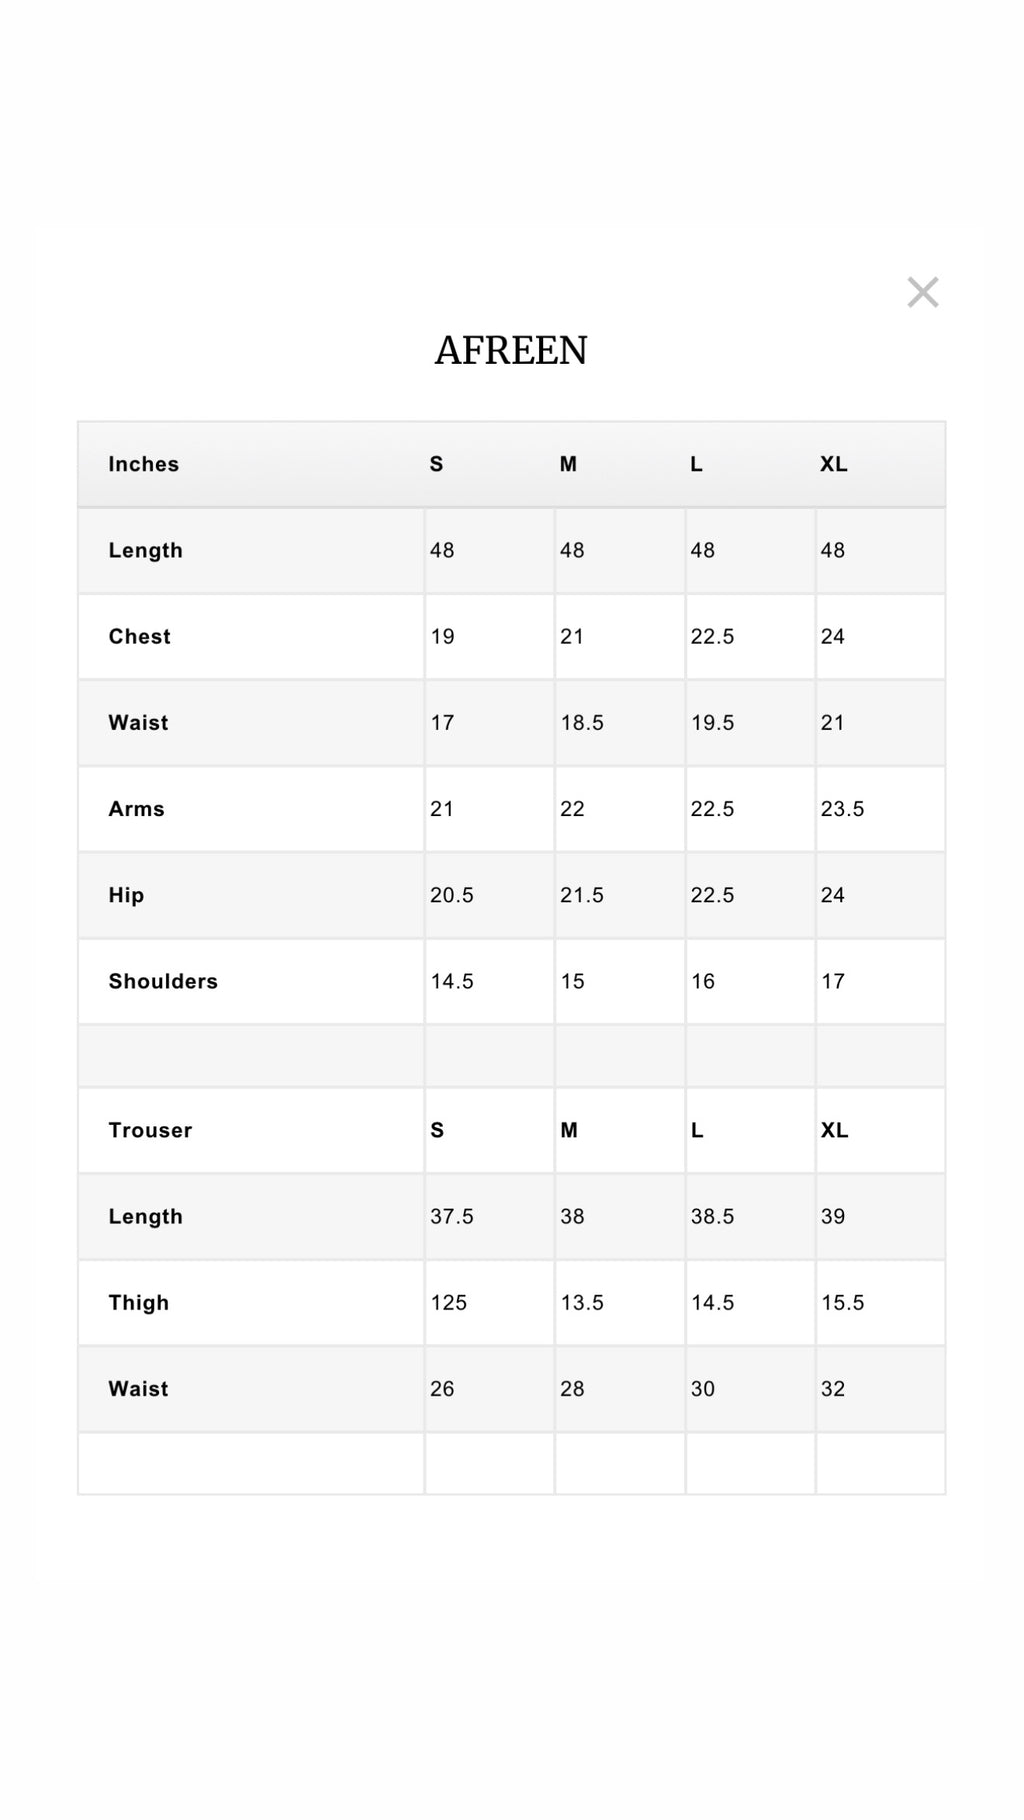Click the Chest row label
The width and height of the screenshot is (1024, 1820).
(140, 637)
